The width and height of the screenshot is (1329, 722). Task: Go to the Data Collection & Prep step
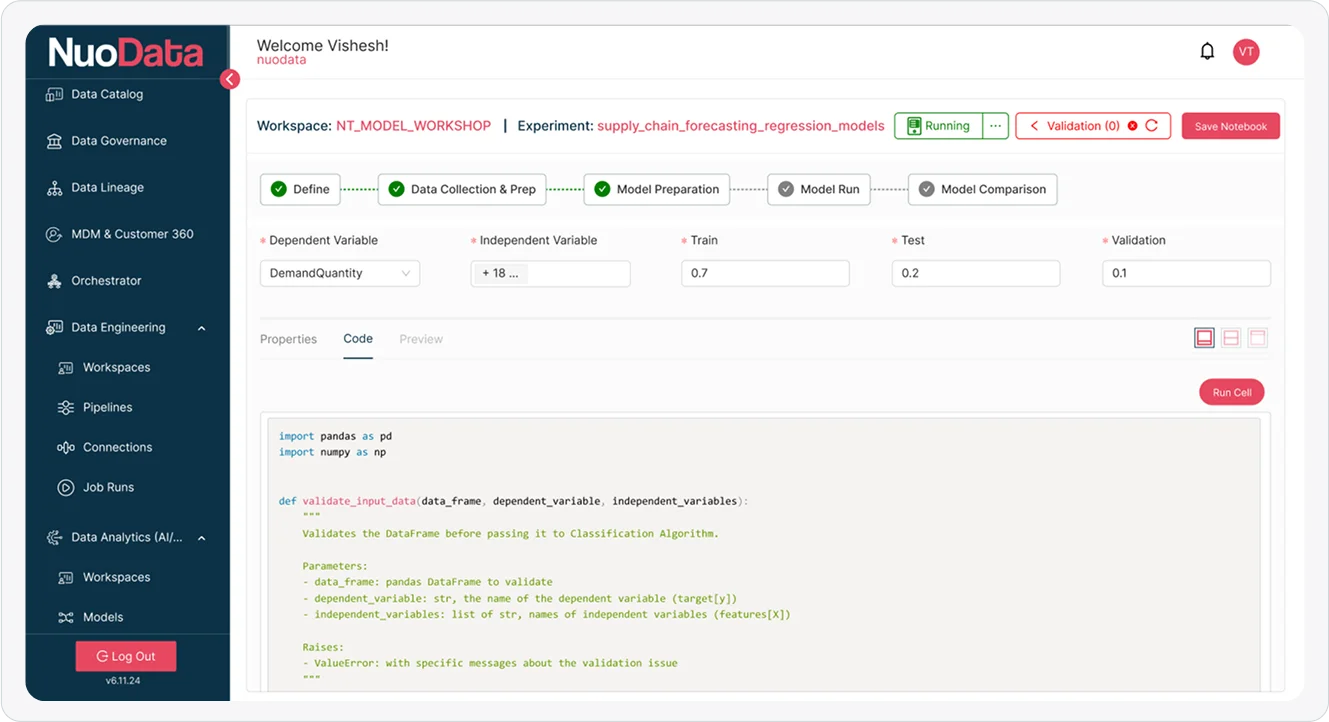pos(462,189)
